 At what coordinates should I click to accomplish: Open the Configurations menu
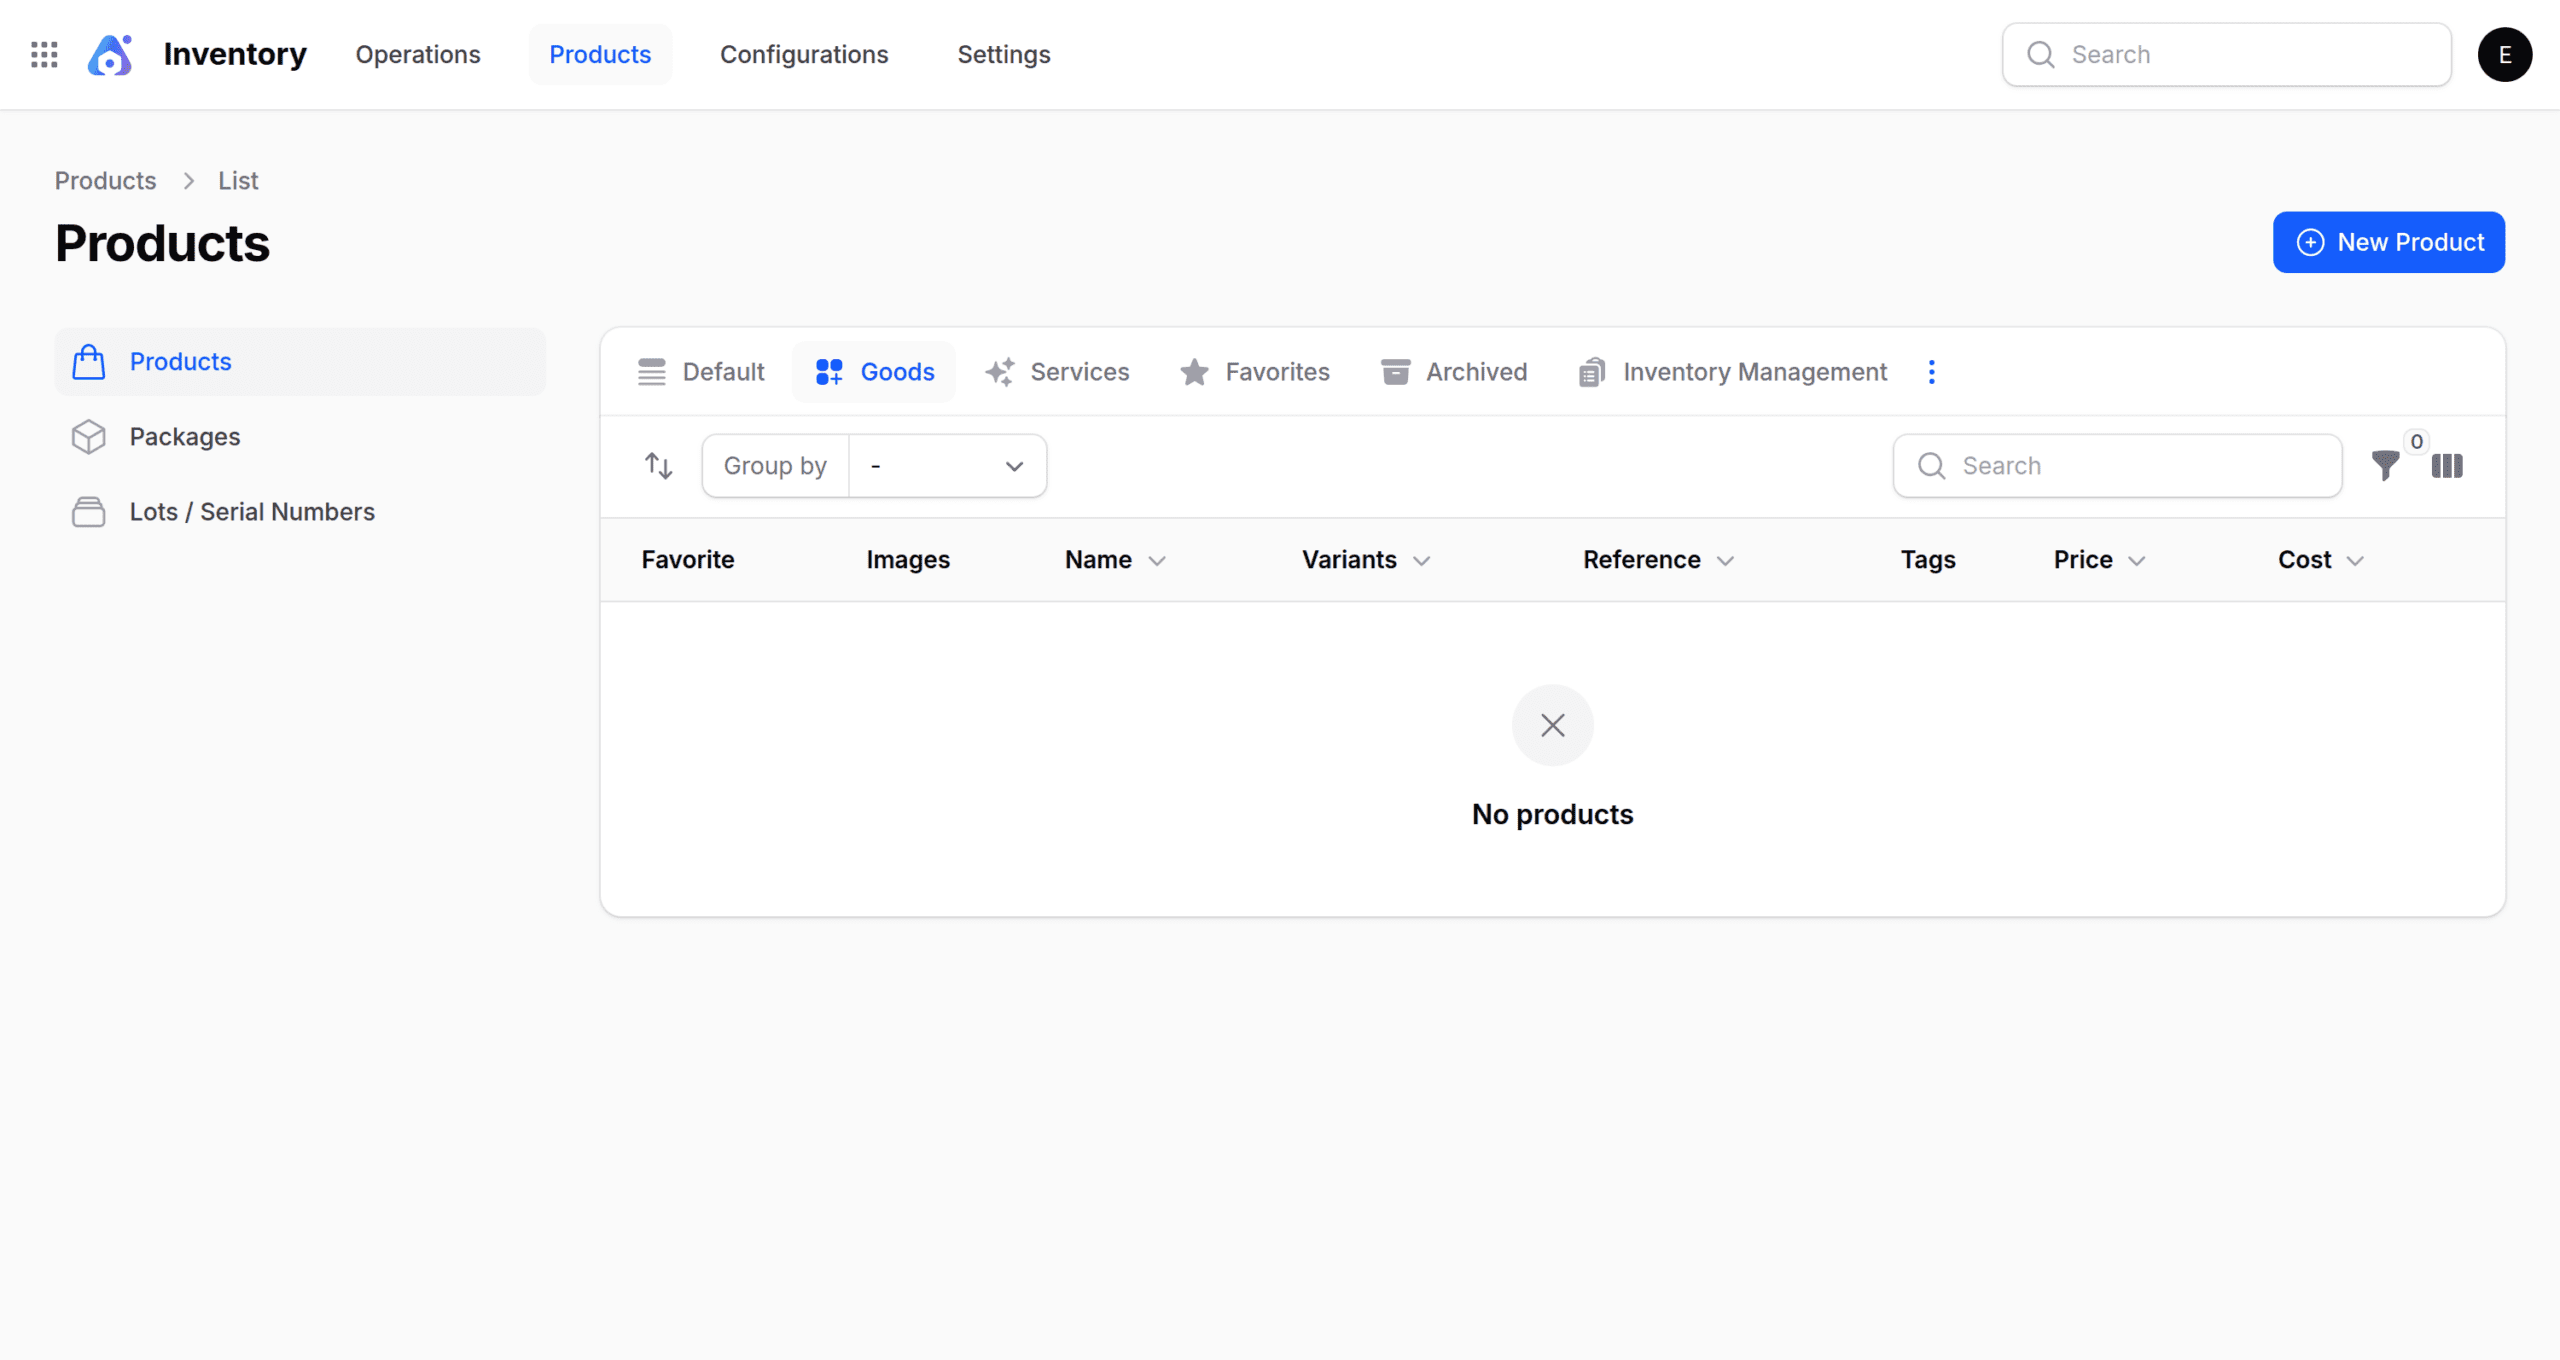pos(803,54)
